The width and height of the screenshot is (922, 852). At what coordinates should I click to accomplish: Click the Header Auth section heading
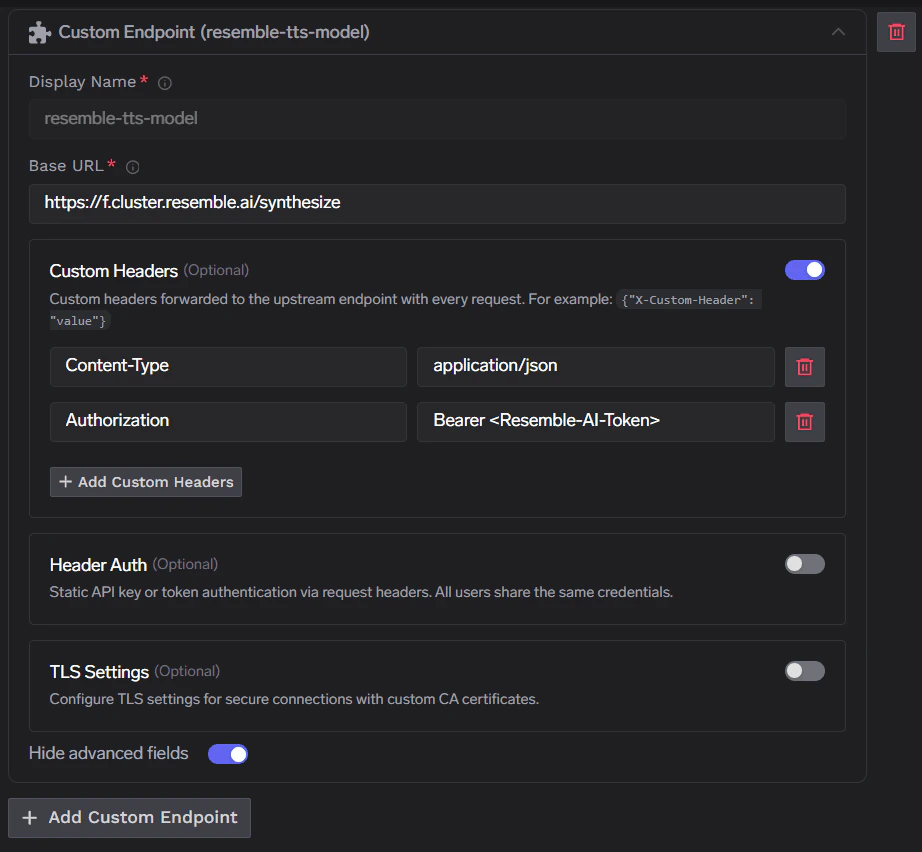(98, 564)
